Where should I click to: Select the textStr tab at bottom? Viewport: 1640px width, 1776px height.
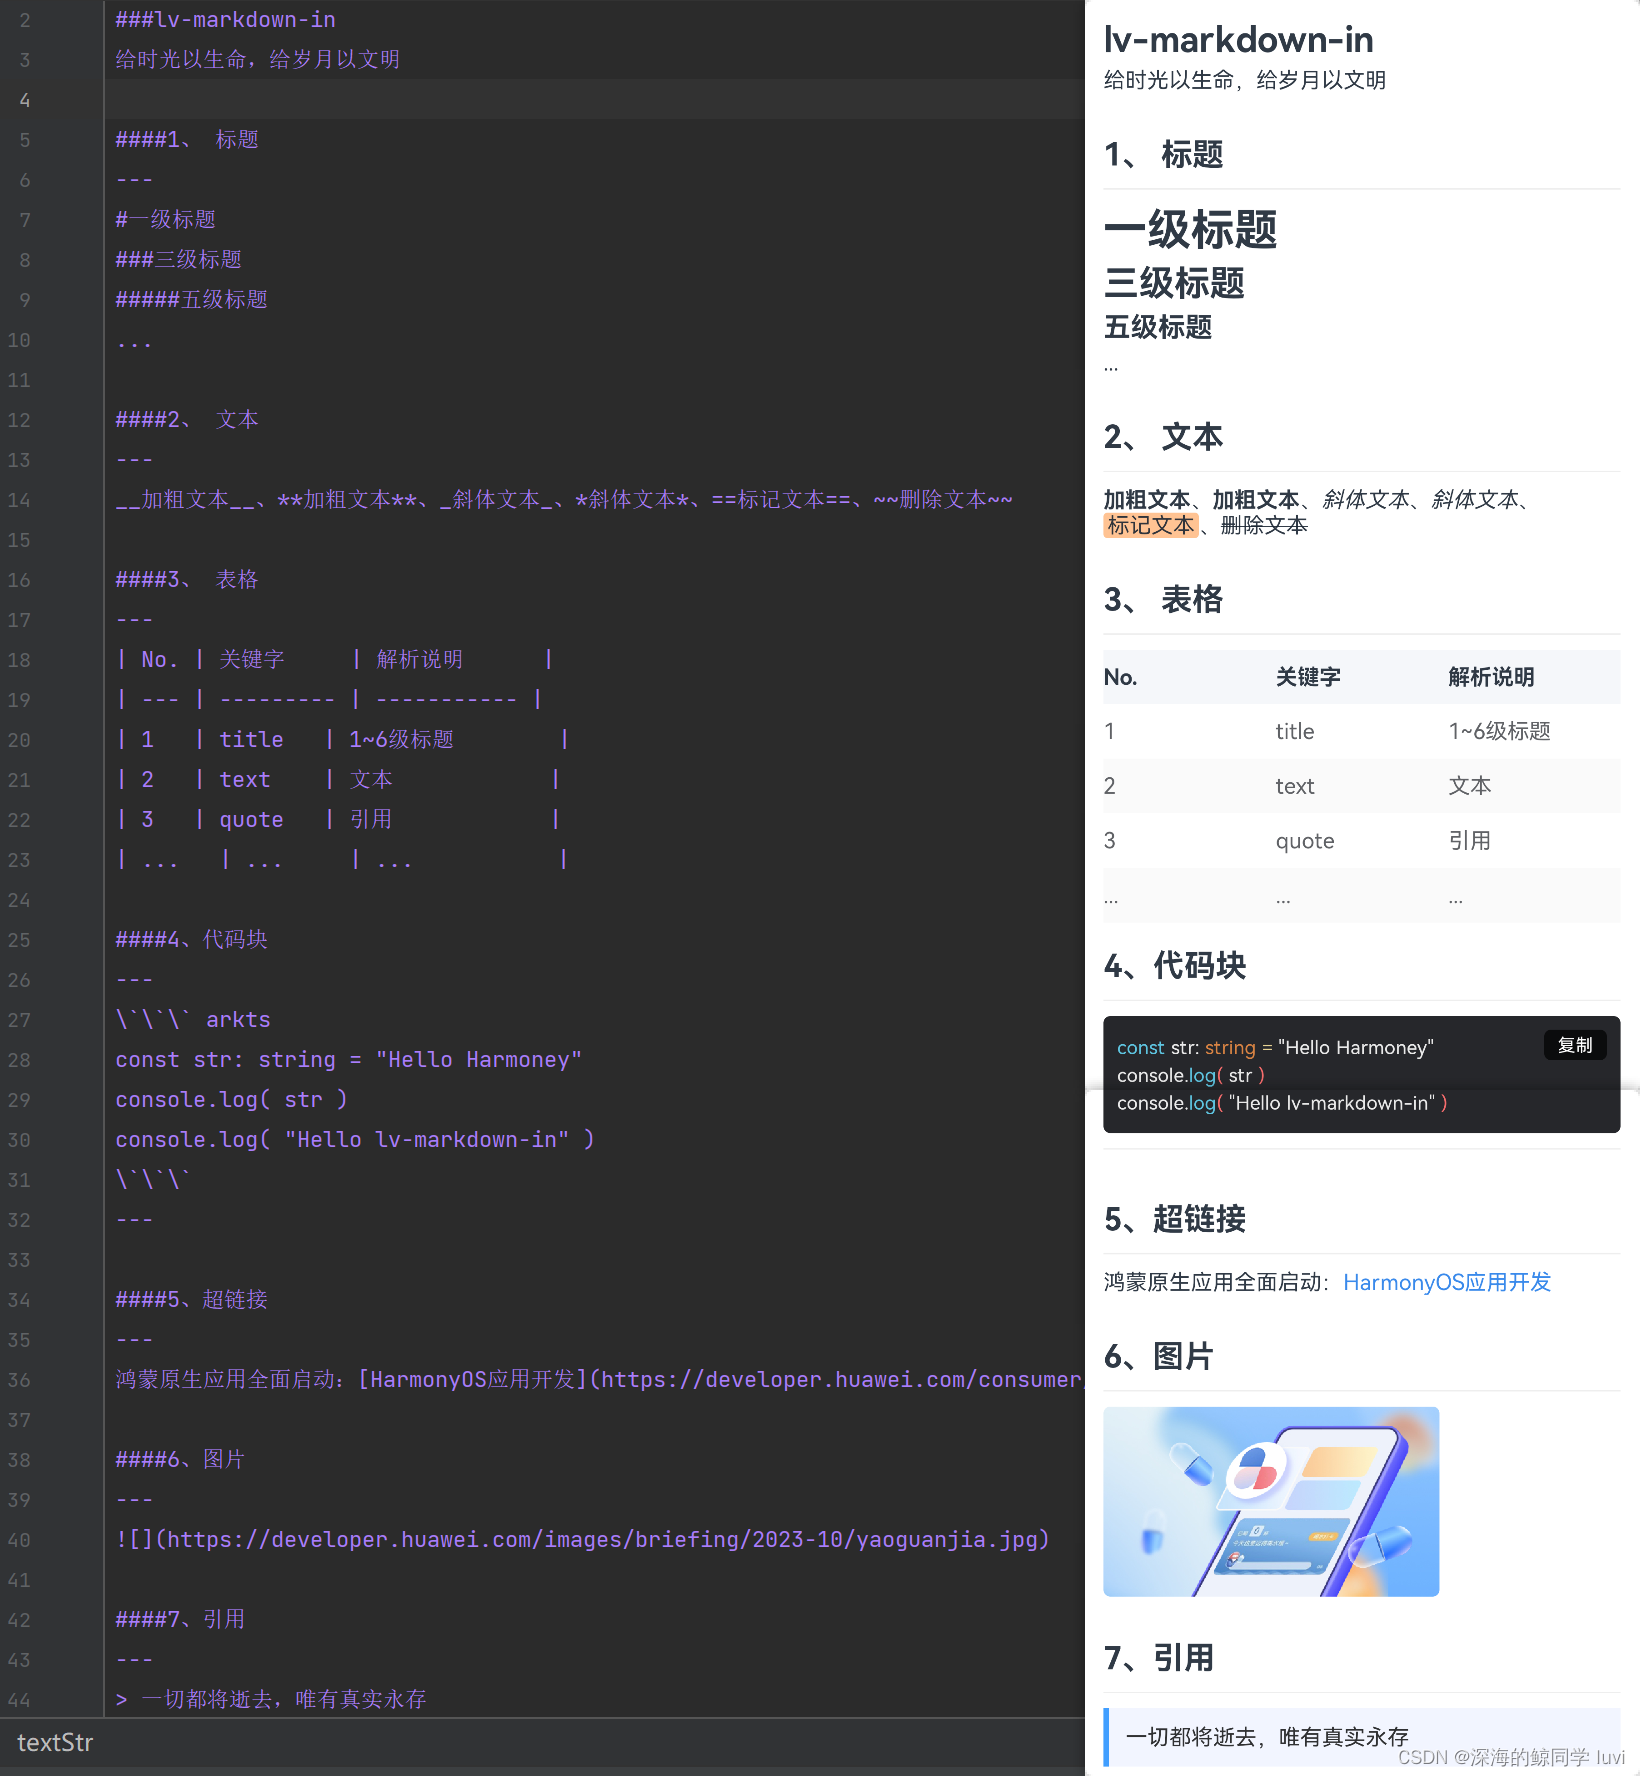tap(55, 1743)
